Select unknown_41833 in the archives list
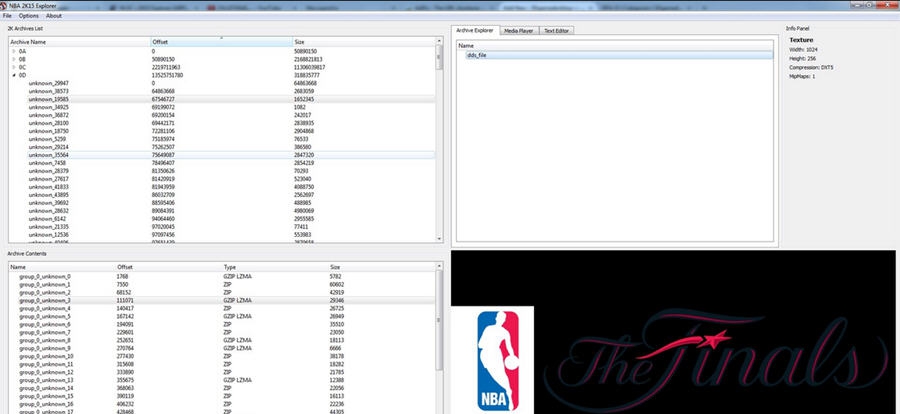 tap(49, 187)
